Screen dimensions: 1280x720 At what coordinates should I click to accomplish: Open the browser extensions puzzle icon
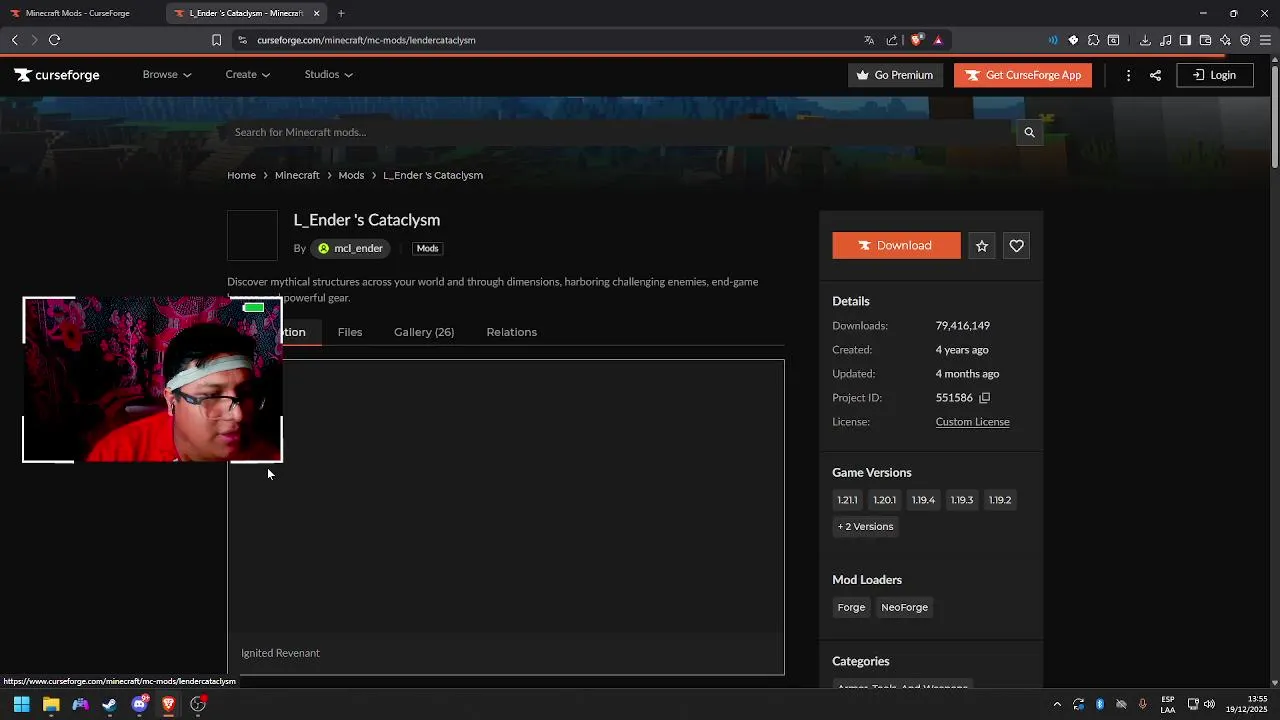click(x=1093, y=40)
